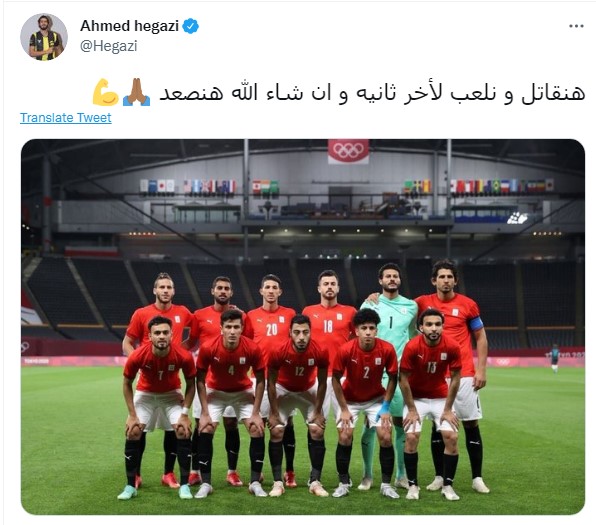Click the Translate Tweet link

click(x=65, y=118)
